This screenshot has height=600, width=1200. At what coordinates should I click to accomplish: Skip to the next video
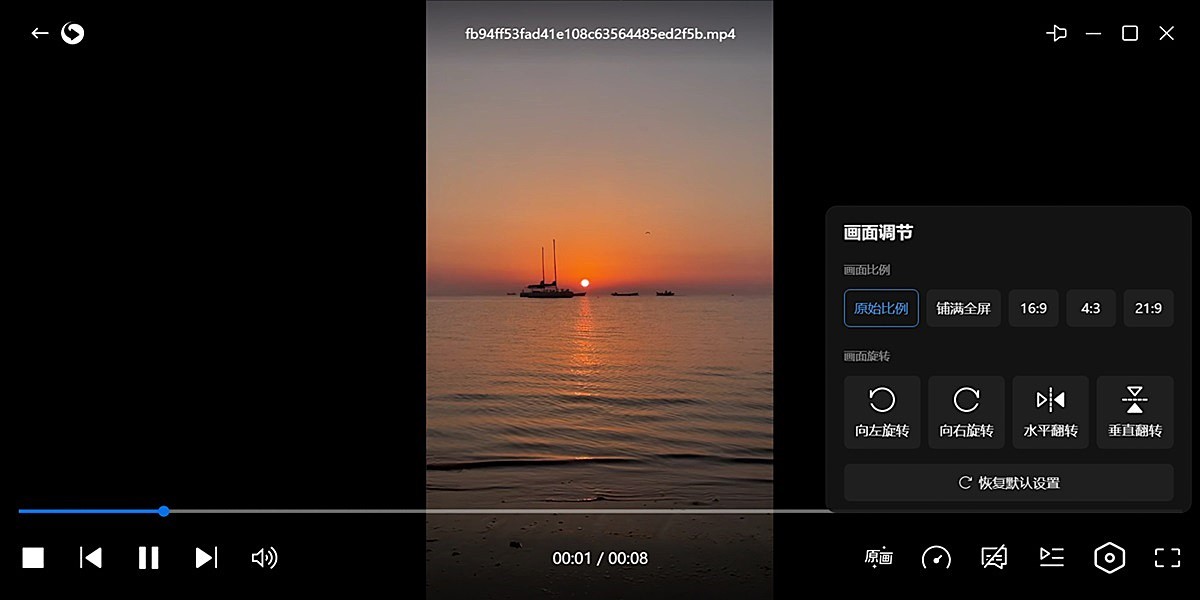206,558
